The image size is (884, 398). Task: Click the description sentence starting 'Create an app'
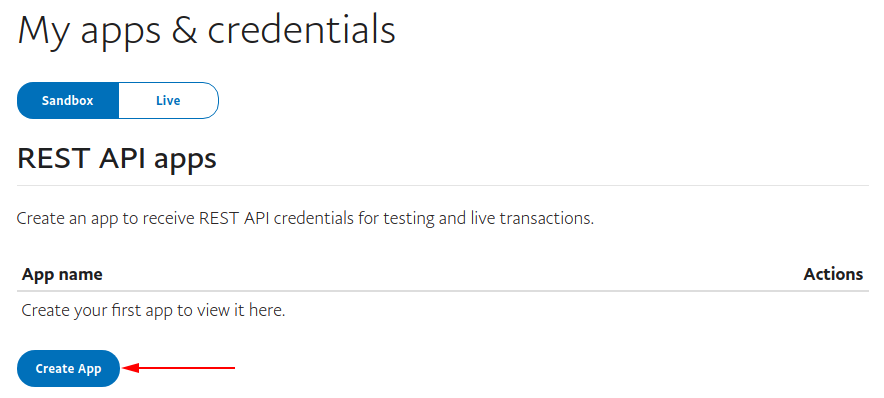pos(305,219)
